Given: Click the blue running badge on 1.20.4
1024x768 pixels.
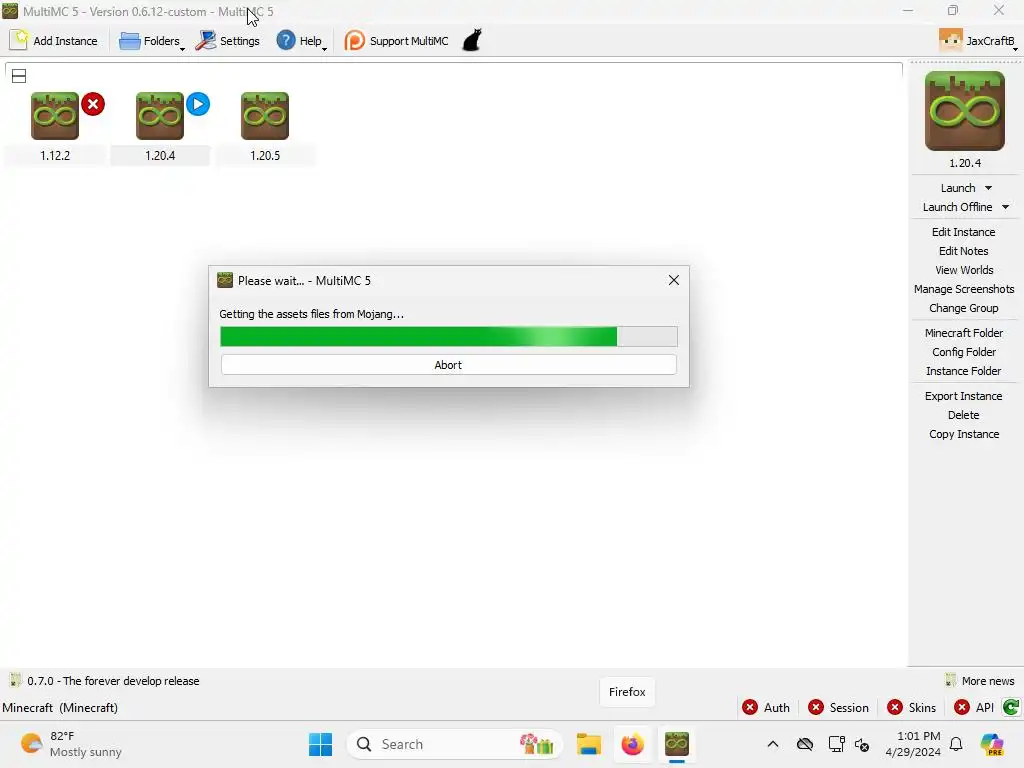Looking at the screenshot, I should click(x=198, y=104).
